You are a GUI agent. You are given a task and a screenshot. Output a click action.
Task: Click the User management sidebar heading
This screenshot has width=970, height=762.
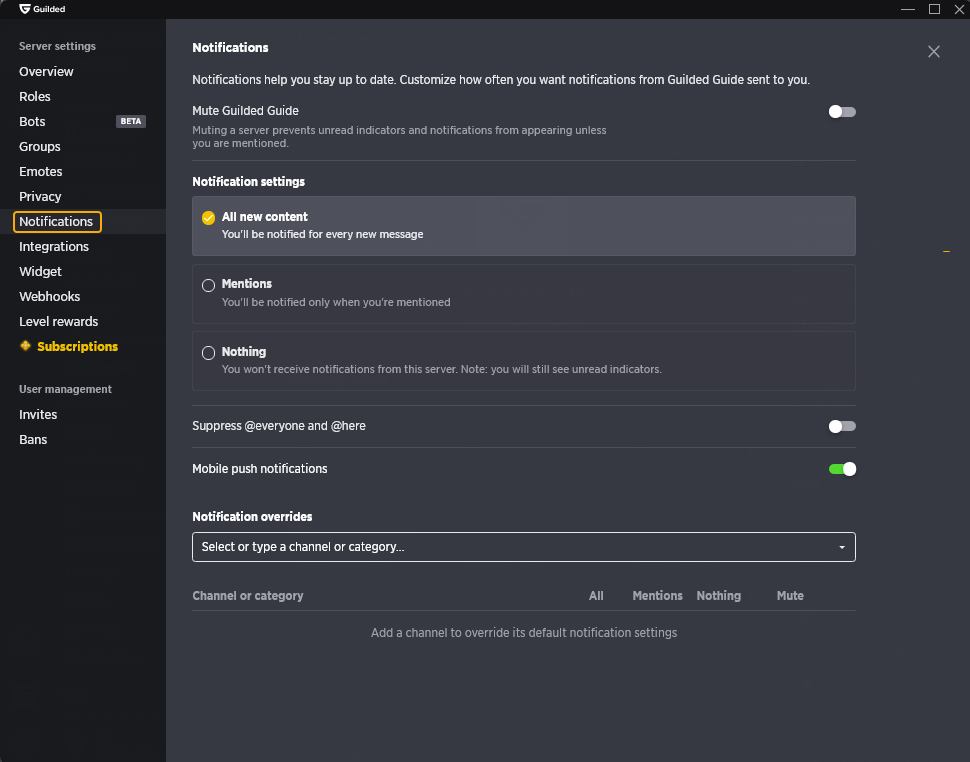pos(66,389)
